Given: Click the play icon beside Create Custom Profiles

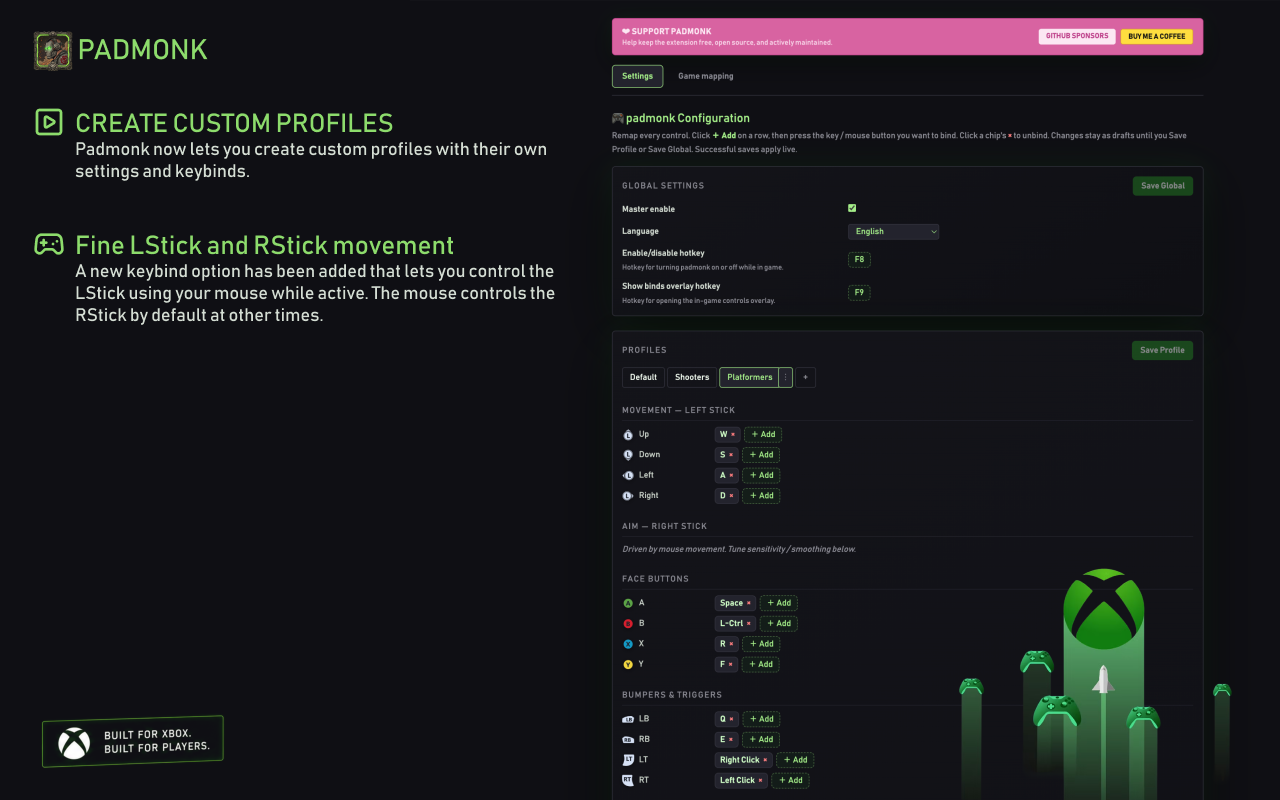Looking at the screenshot, I should (49, 122).
